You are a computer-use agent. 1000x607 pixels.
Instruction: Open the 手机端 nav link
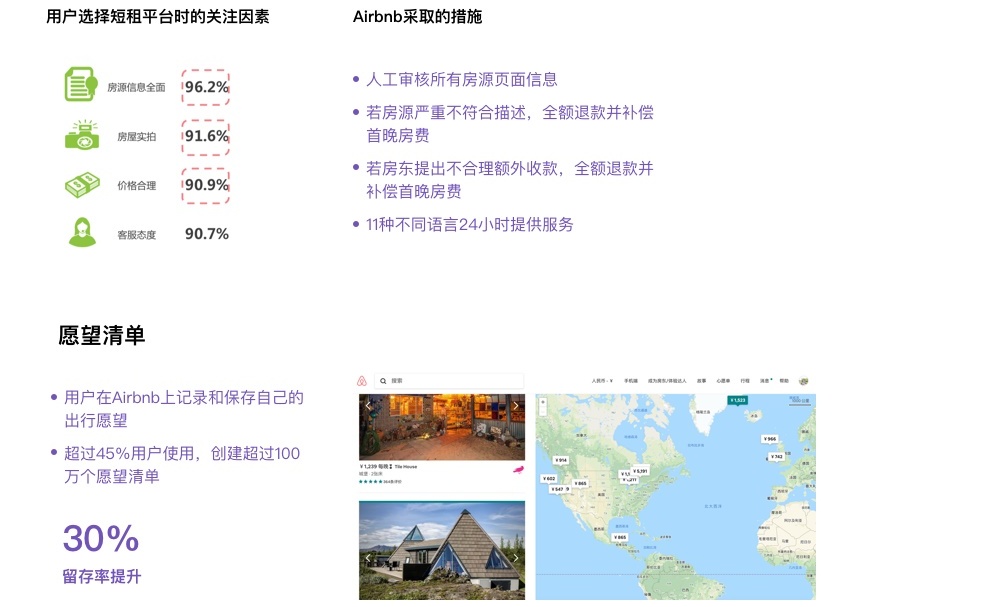[630, 381]
